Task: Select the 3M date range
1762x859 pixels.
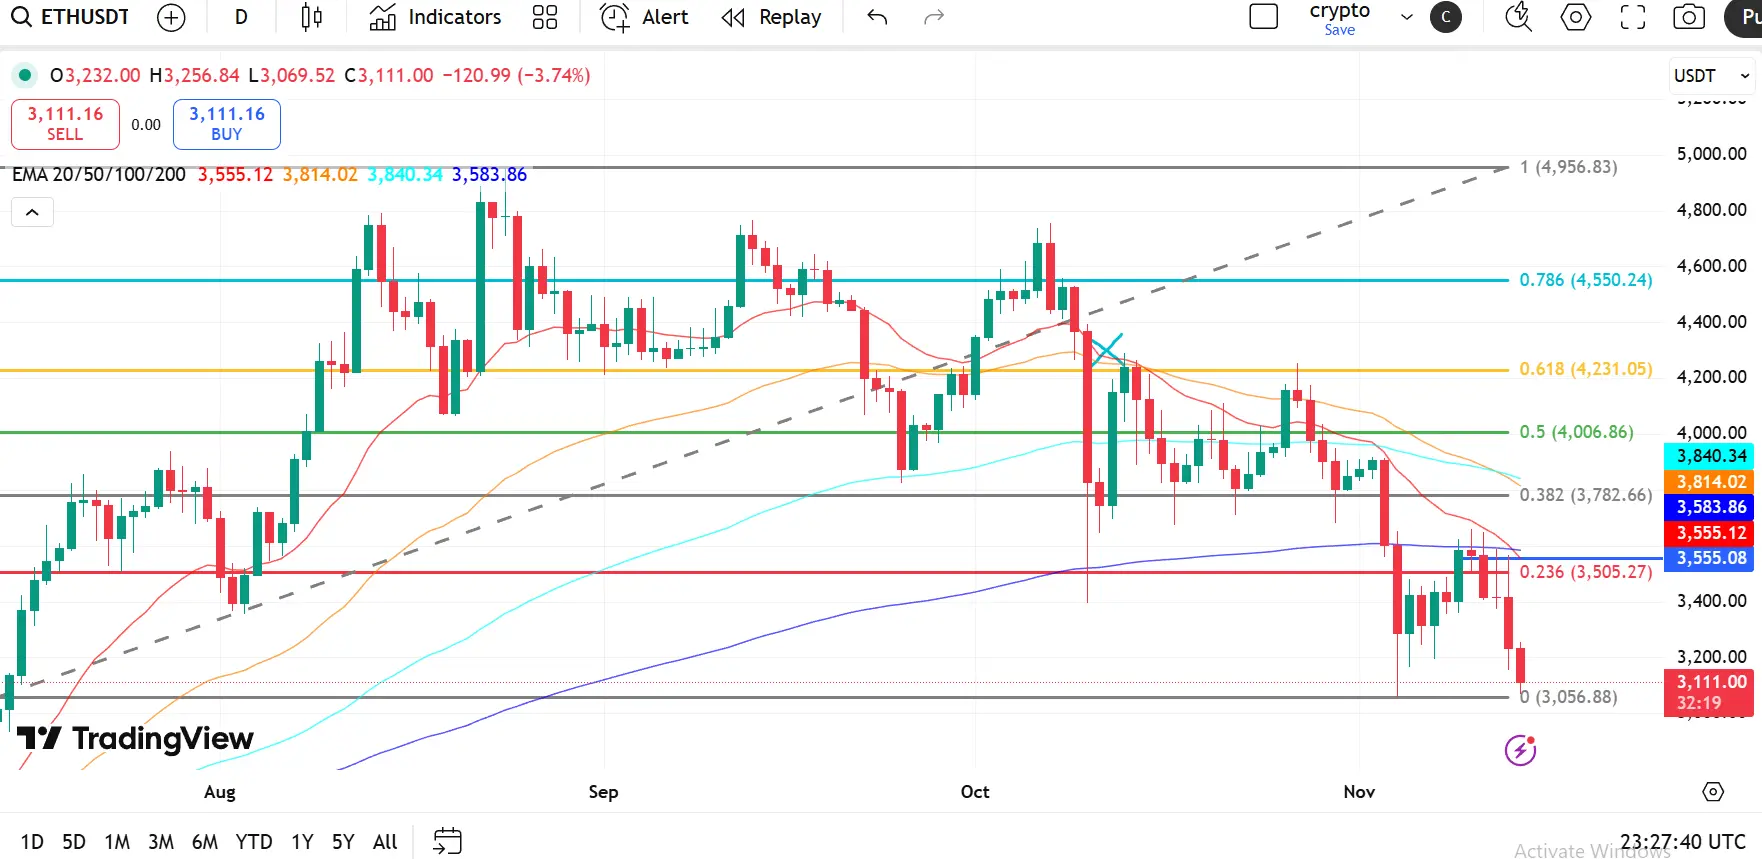Action: tap(161, 842)
